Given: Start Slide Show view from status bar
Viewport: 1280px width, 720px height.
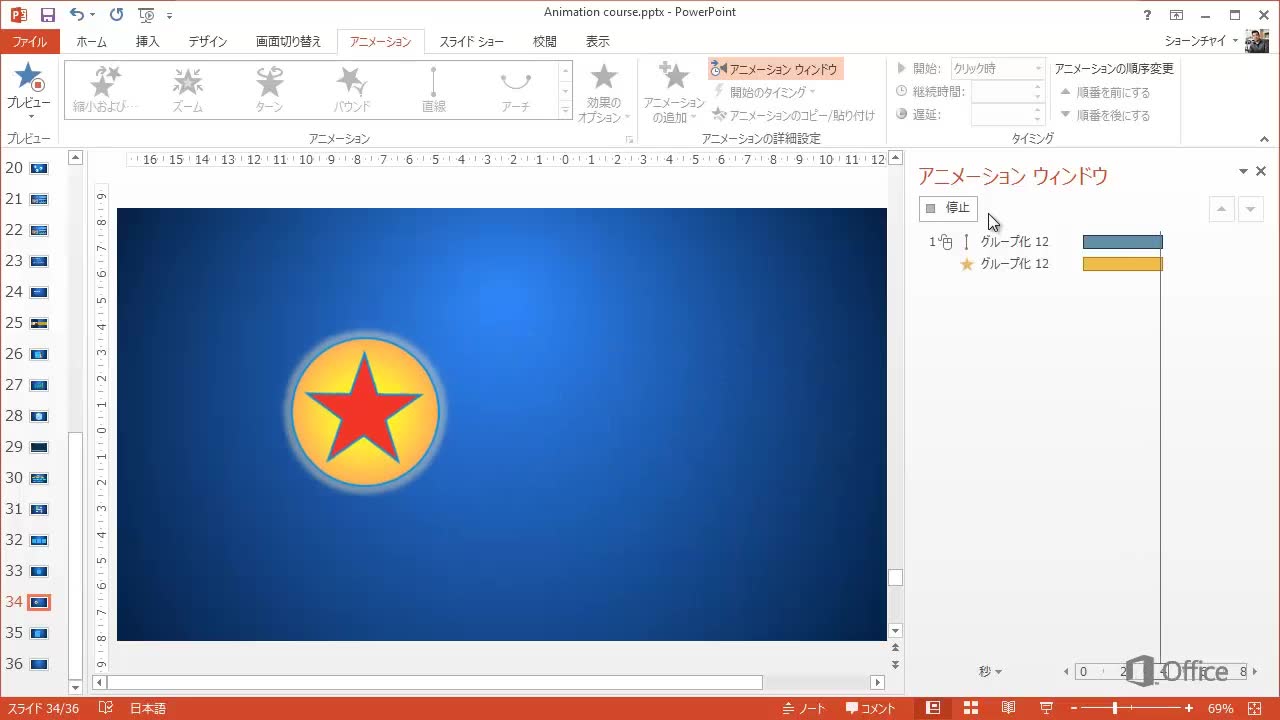Looking at the screenshot, I should [1046, 708].
